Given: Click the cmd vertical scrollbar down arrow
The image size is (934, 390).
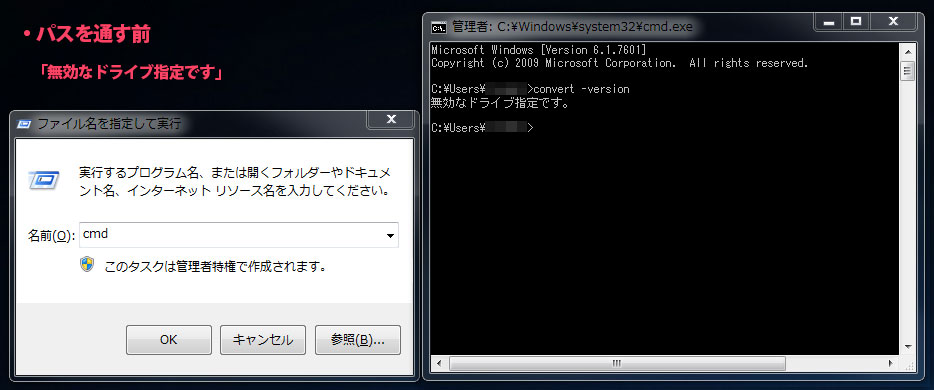Looking at the screenshot, I should pyautogui.click(x=908, y=347).
